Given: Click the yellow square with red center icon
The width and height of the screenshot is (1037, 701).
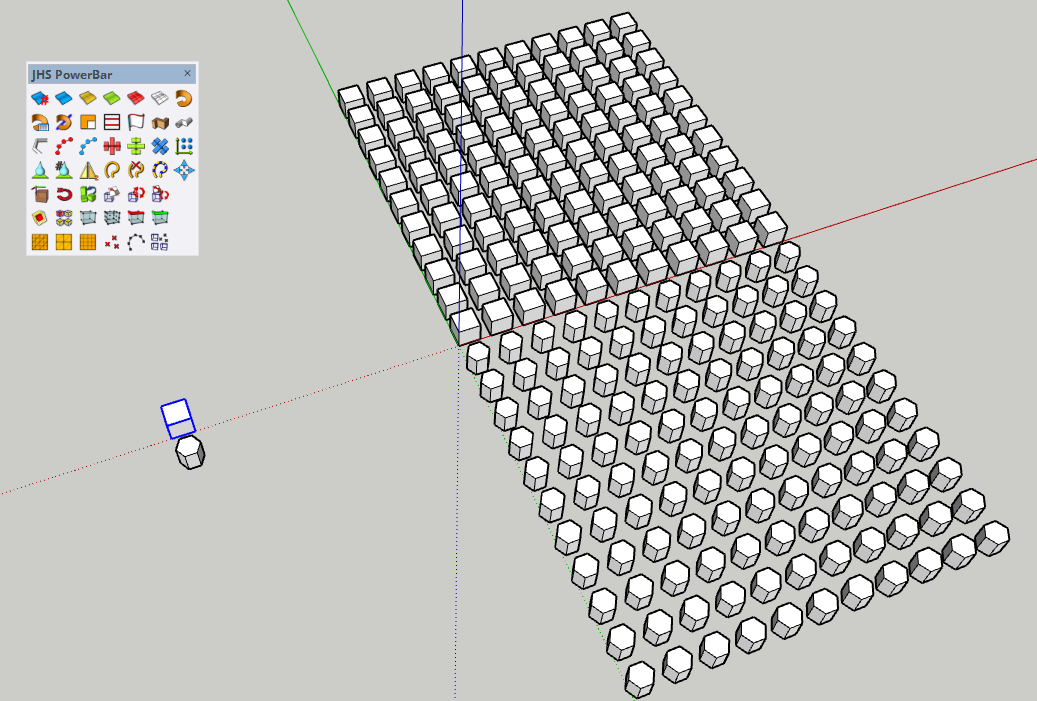Looking at the screenshot, I should (x=40, y=218).
